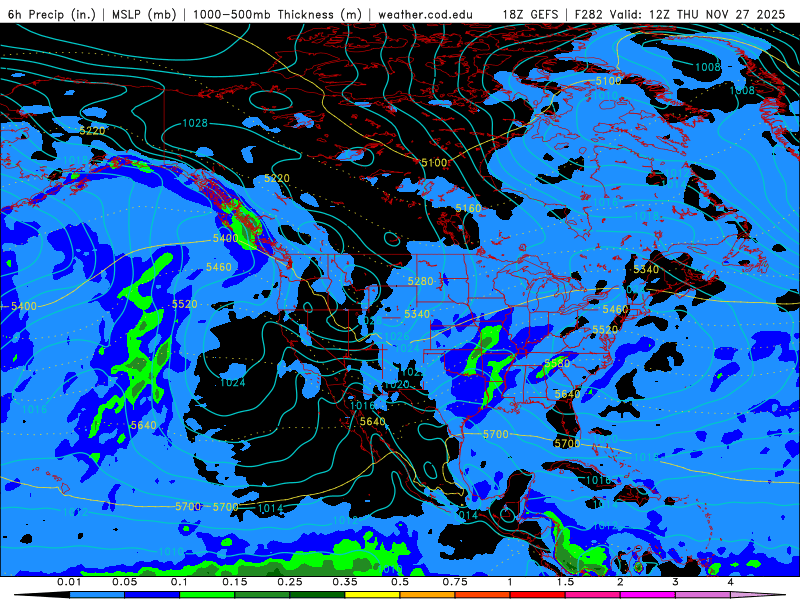Select the light blue 0.01–0.05 legend swatch

click(97, 595)
